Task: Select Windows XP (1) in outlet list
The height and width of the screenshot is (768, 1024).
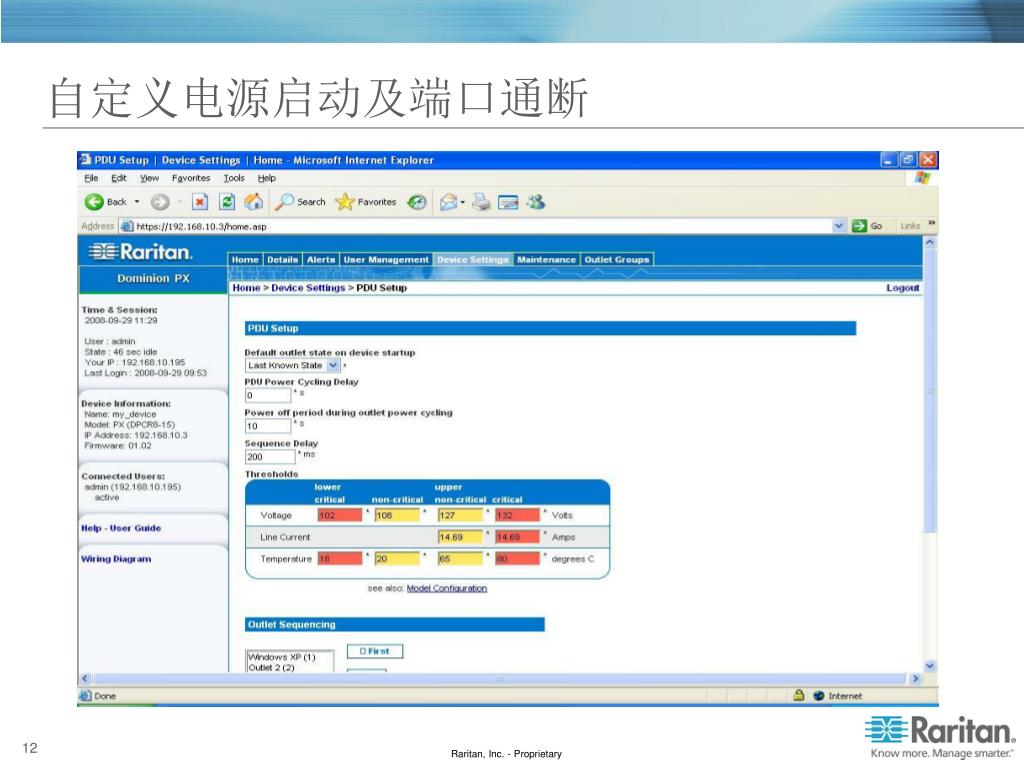Action: (x=282, y=657)
